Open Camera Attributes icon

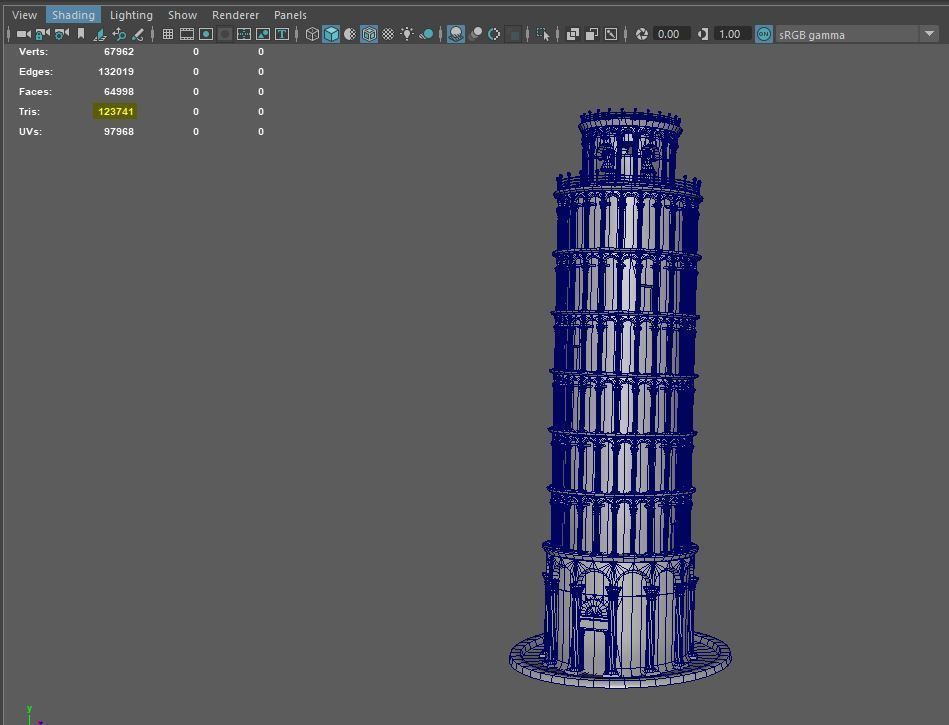pos(62,34)
